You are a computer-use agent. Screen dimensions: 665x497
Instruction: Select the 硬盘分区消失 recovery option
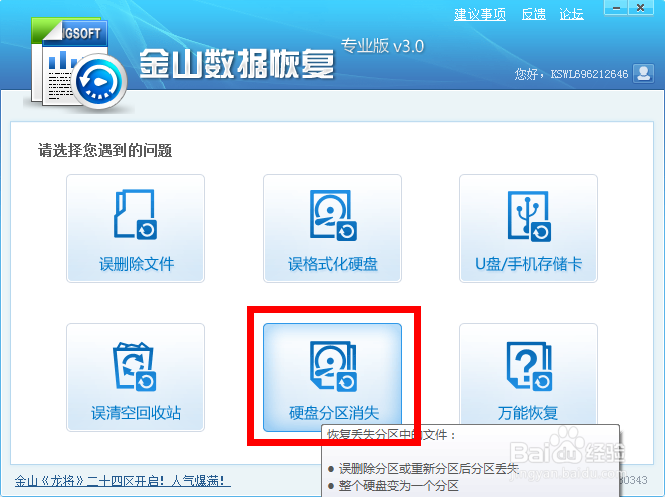click(x=332, y=377)
